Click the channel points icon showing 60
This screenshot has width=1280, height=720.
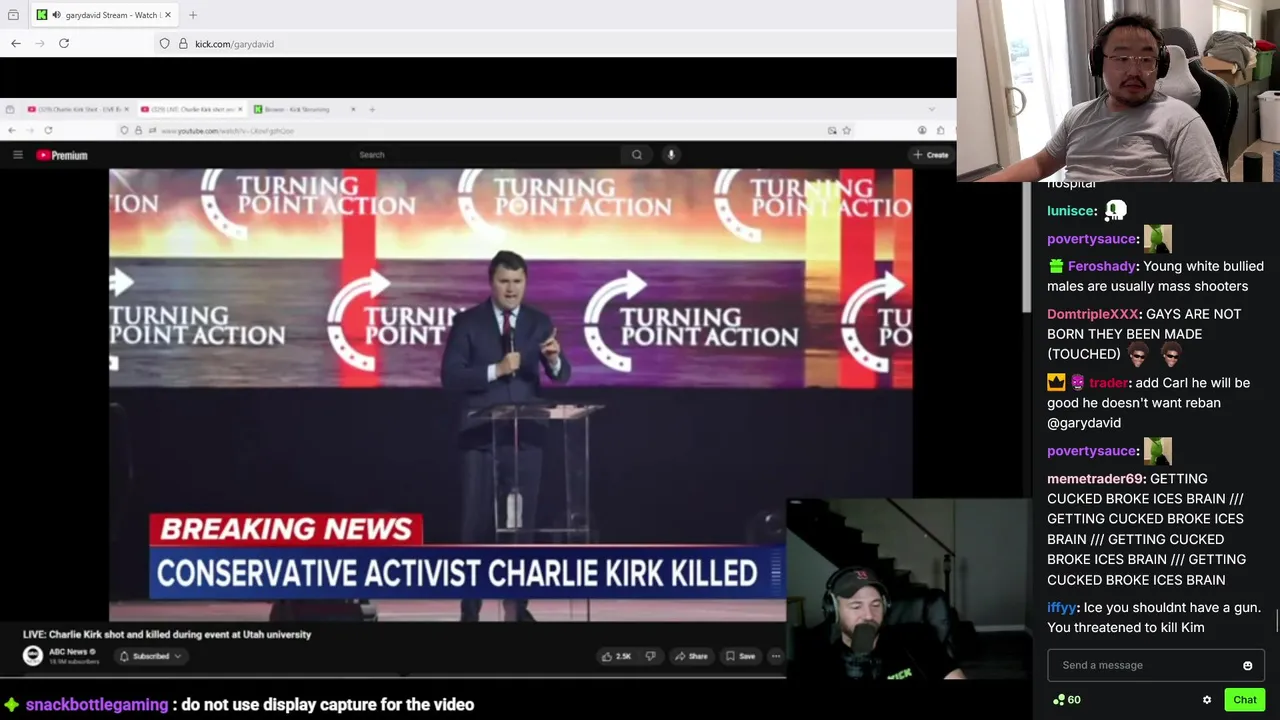[x=1059, y=700]
